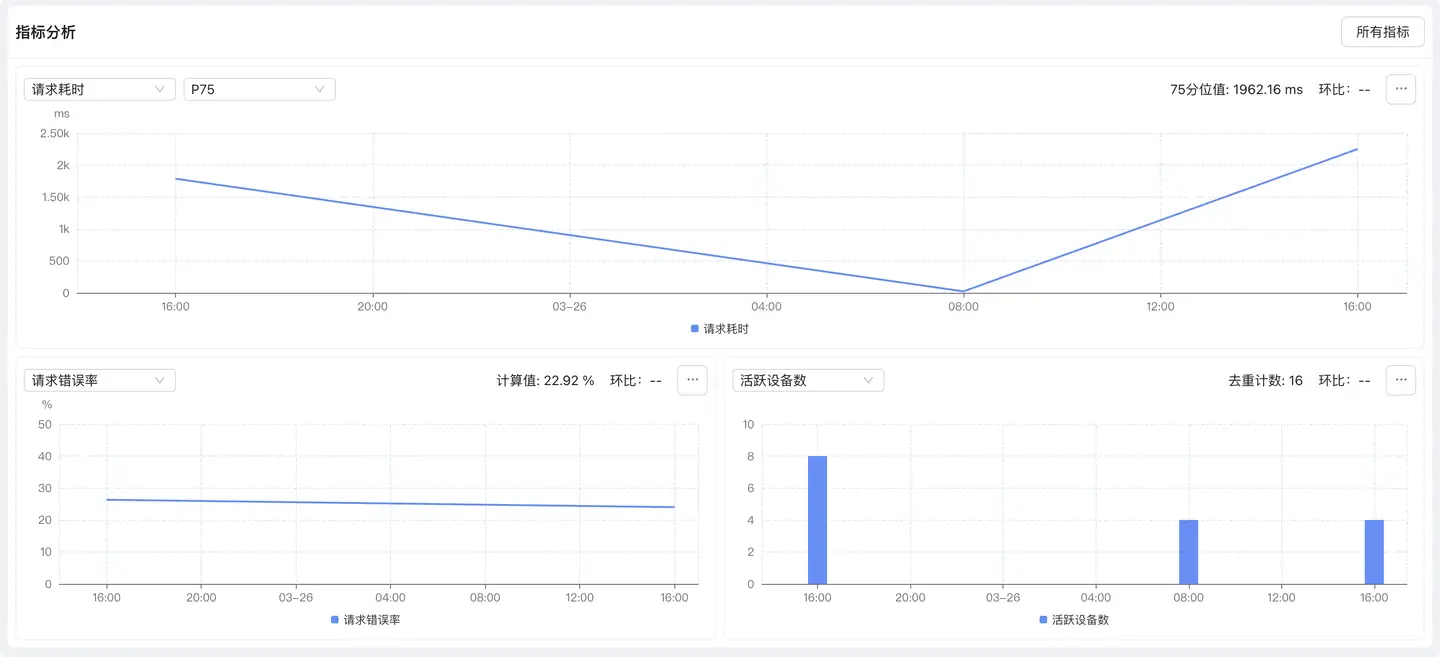Expand the P75 percentile dropdown
The width and height of the screenshot is (1440, 657).
coord(258,89)
